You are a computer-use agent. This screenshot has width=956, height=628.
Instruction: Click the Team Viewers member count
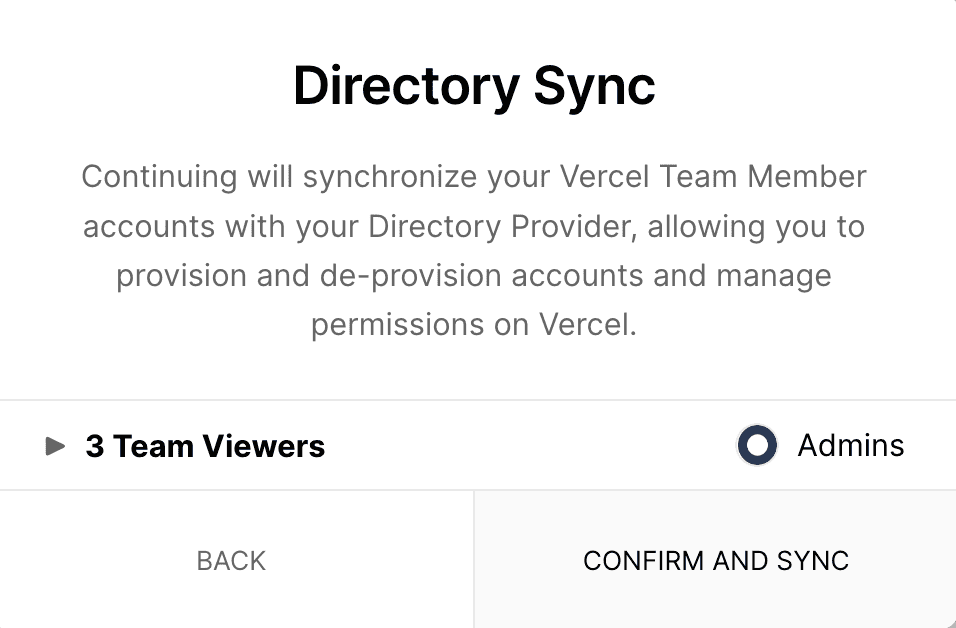click(x=205, y=446)
